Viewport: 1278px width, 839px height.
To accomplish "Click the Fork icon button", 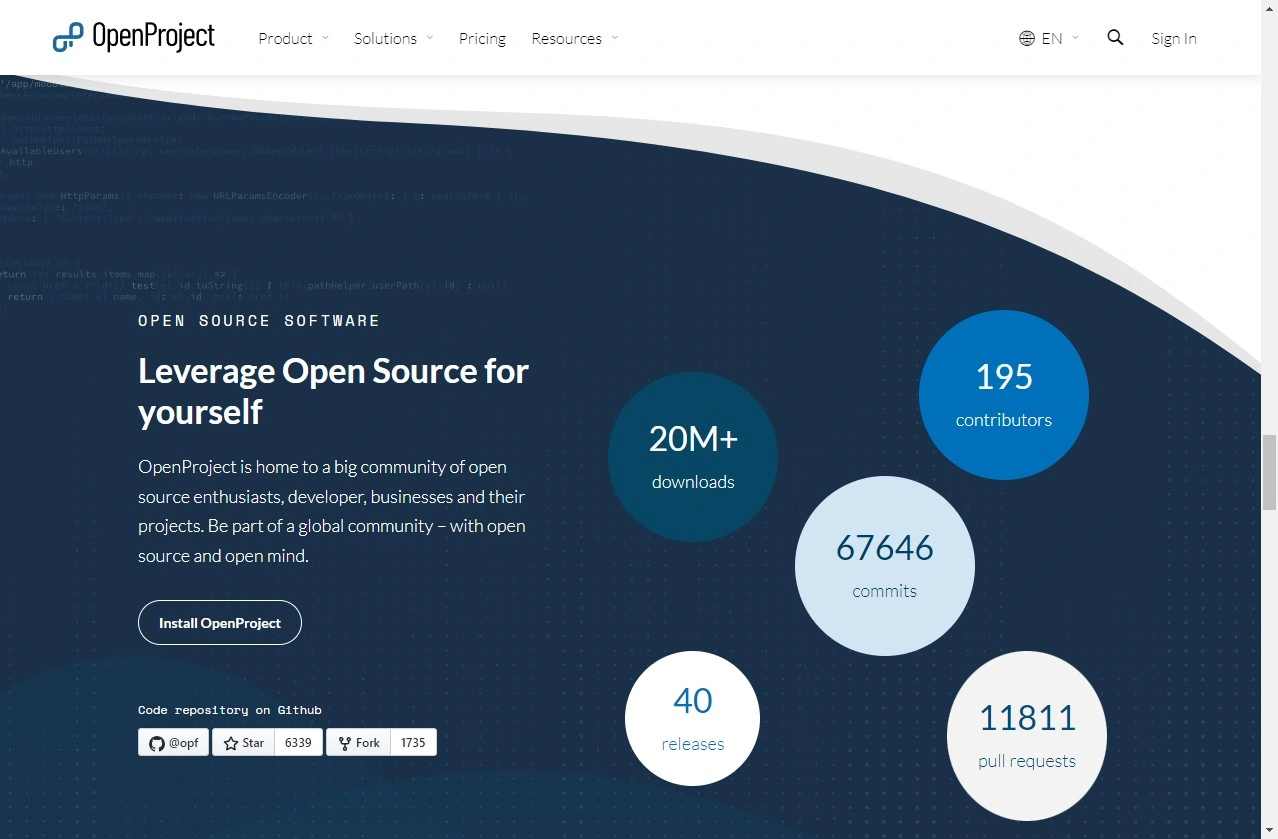I will pos(358,743).
